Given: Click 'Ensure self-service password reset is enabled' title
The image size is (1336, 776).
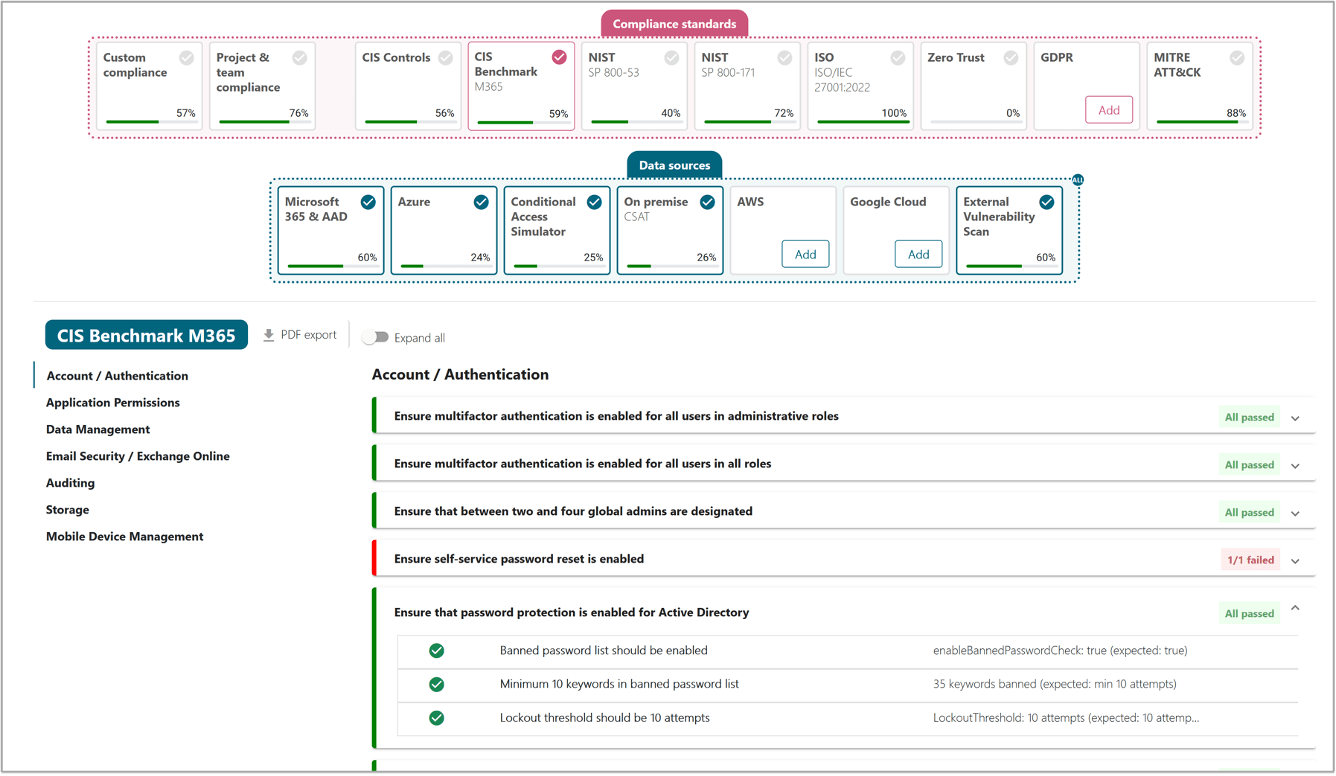Looking at the screenshot, I should click(519, 559).
